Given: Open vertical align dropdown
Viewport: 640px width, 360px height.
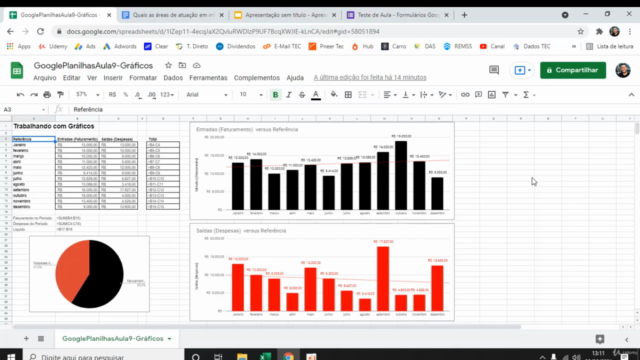Looking at the screenshot, I should (x=408, y=95).
